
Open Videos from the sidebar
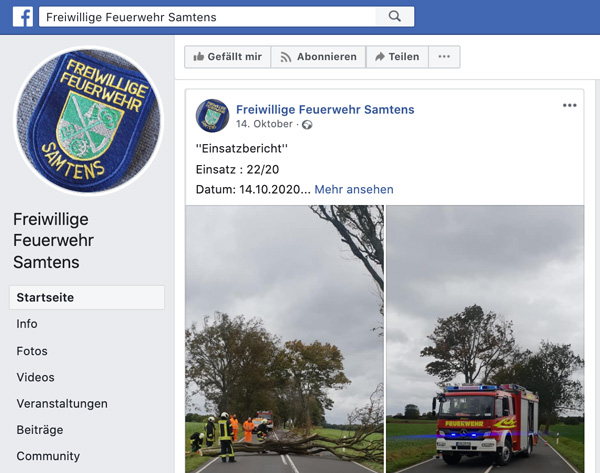tap(35, 377)
